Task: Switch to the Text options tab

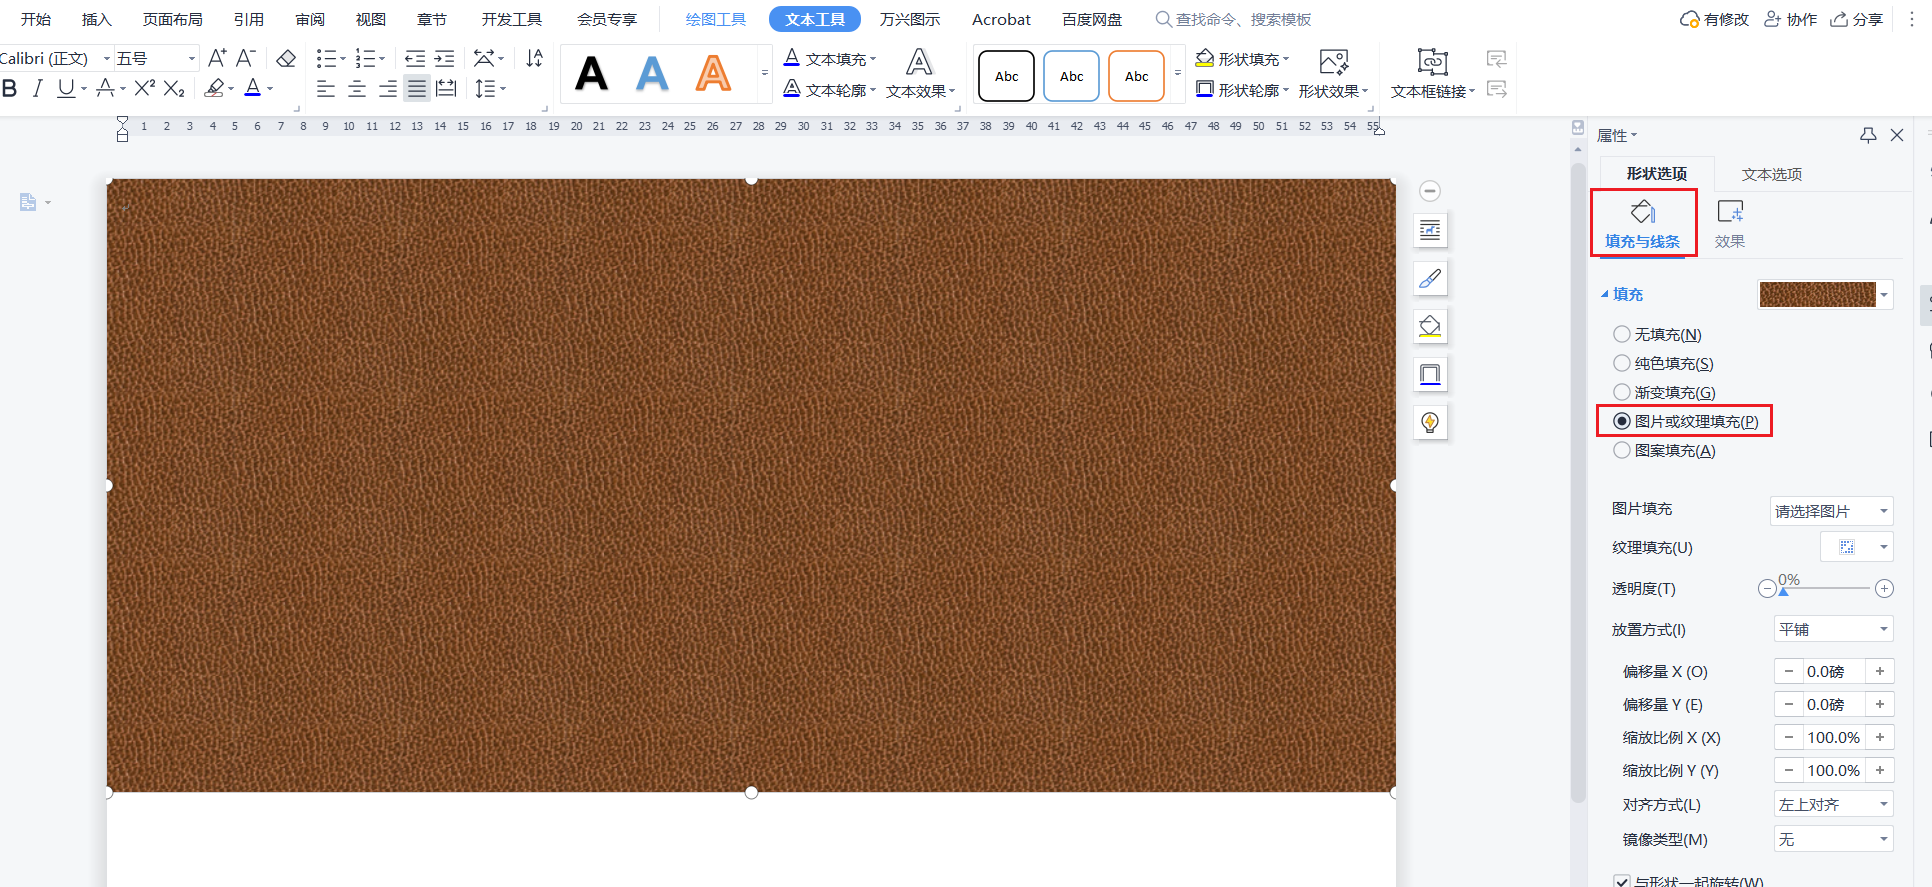Action: [1771, 174]
